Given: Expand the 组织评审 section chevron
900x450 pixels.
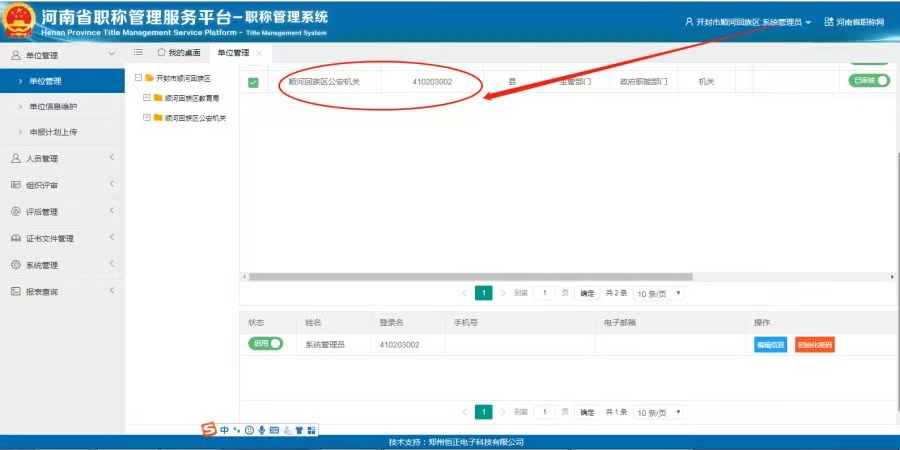Looking at the screenshot, I should [112, 184].
